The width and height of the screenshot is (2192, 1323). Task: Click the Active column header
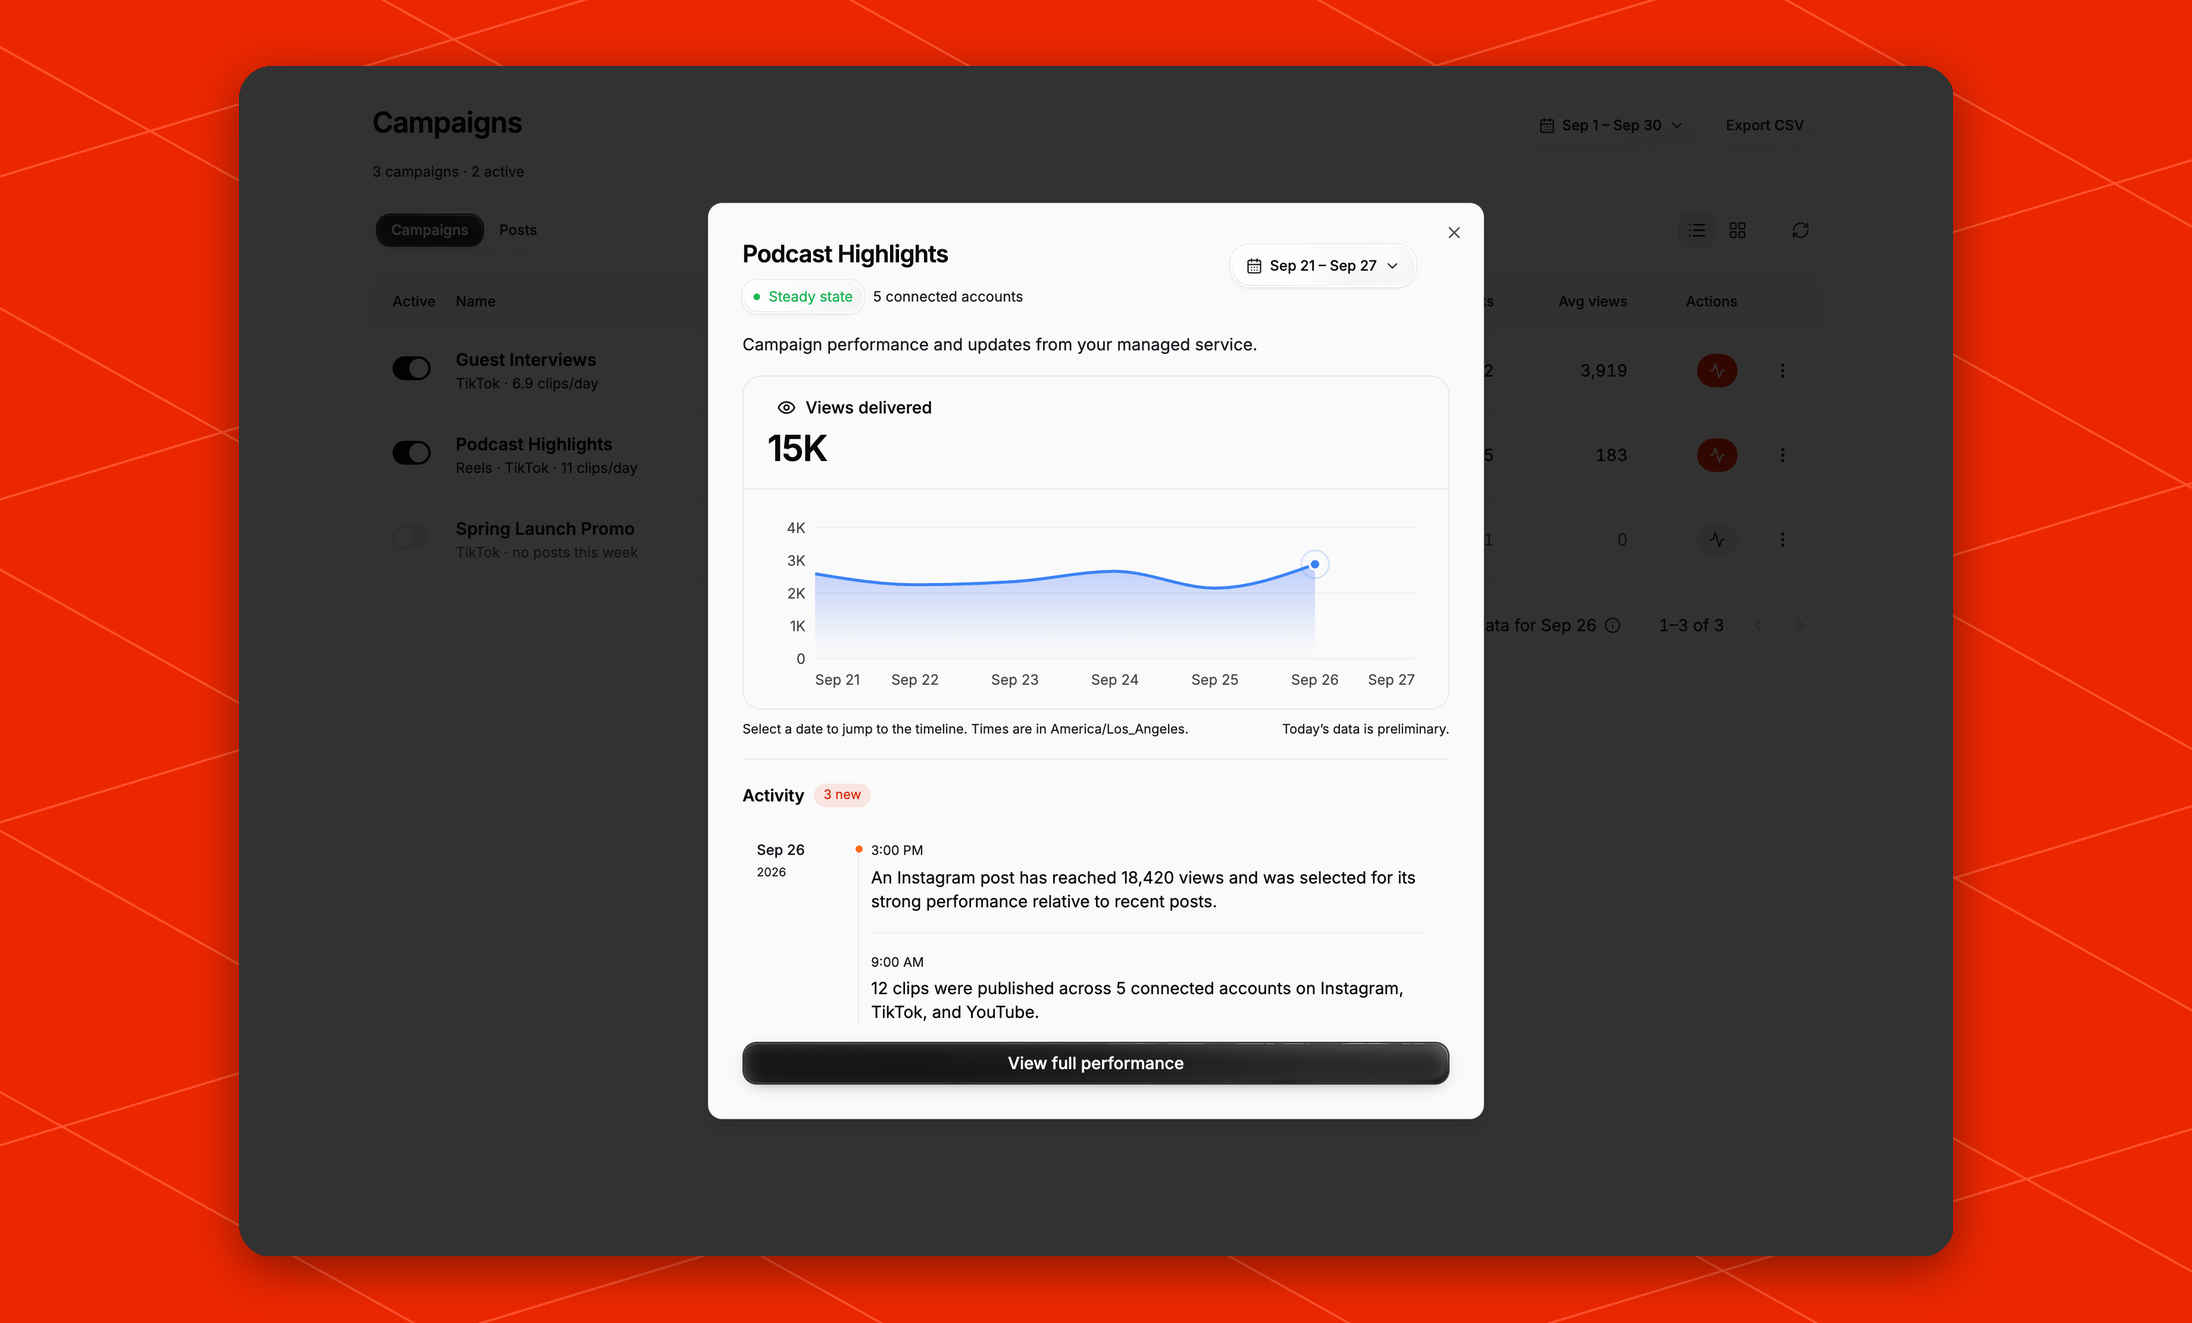point(413,302)
